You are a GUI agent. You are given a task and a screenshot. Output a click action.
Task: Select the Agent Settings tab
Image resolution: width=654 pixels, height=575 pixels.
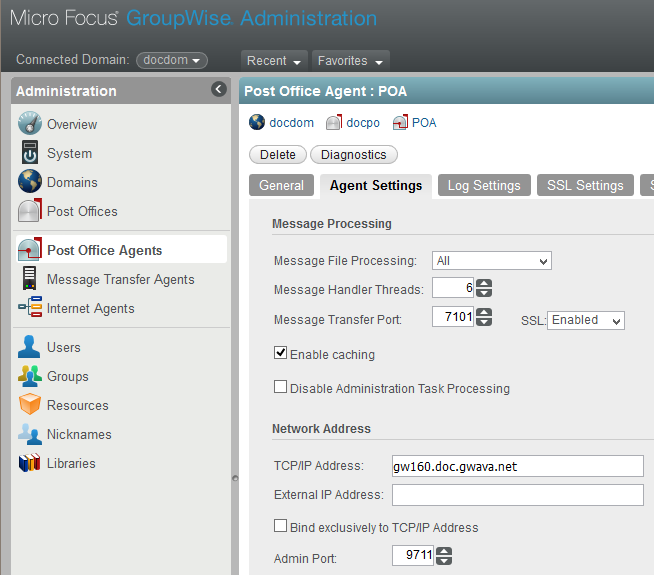[x=376, y=186]
